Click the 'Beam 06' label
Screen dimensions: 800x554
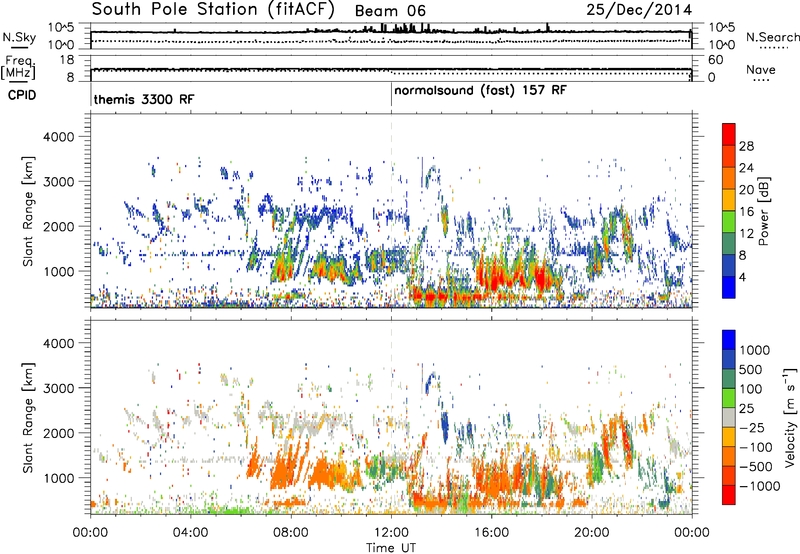click(390, 11)
